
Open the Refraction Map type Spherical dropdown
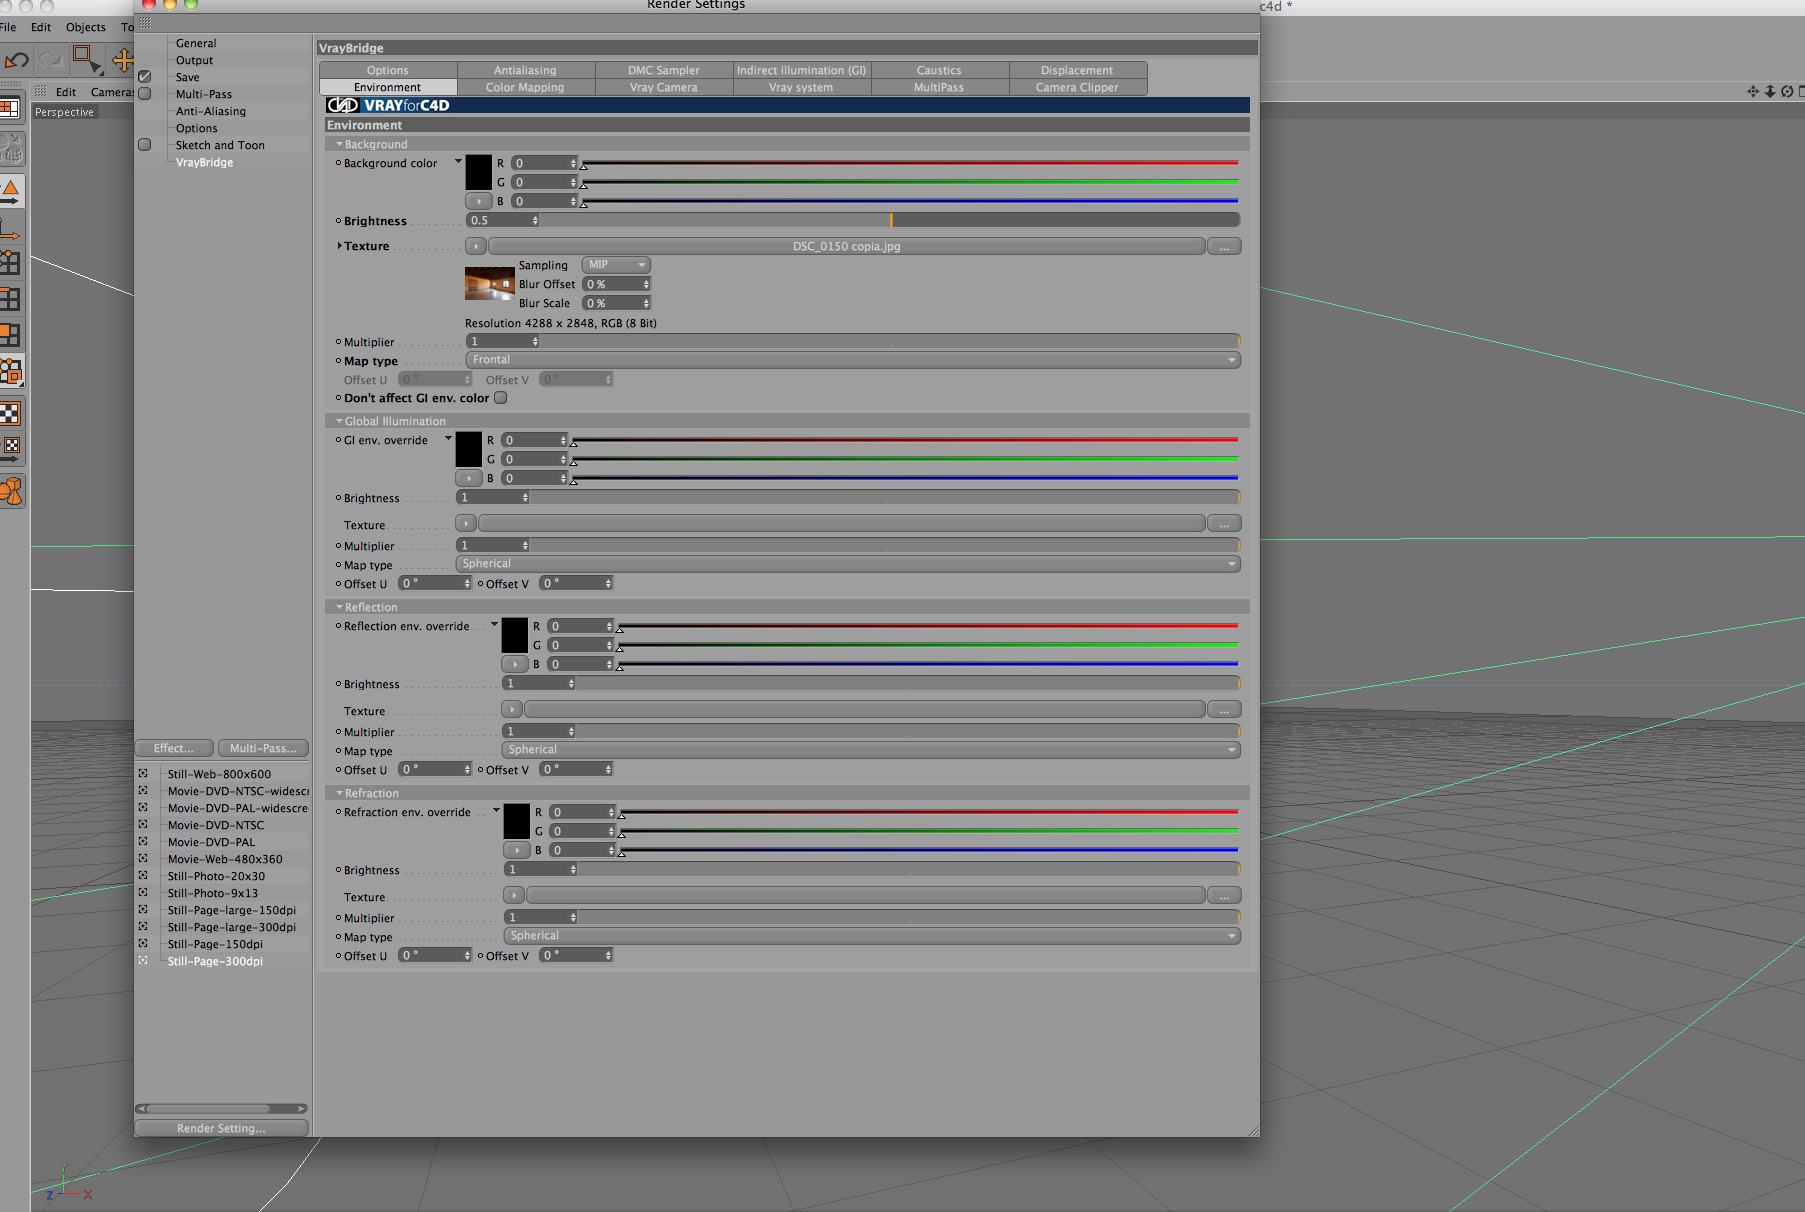872,936
